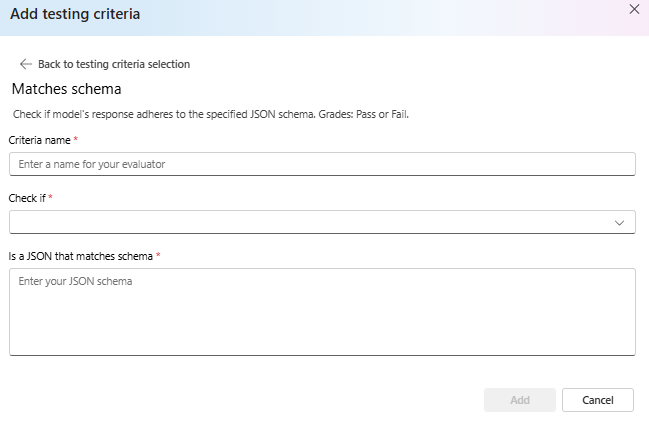
Task: Click the Criteria name label
Action: tap(39, 140)
